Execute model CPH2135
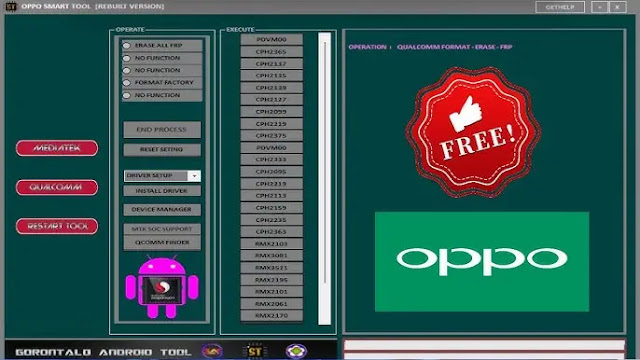This screenshot has width=640, height=360. pos(271,76)
